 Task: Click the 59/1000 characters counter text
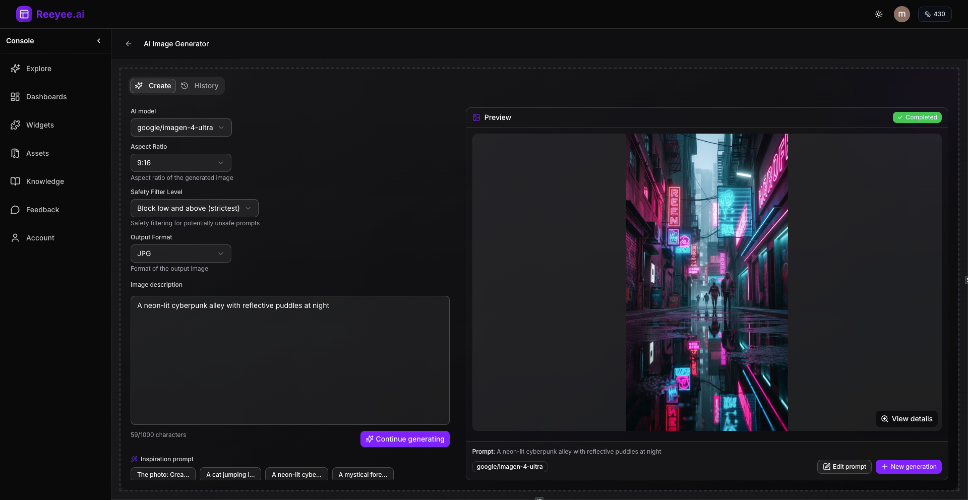coord(158,435)
